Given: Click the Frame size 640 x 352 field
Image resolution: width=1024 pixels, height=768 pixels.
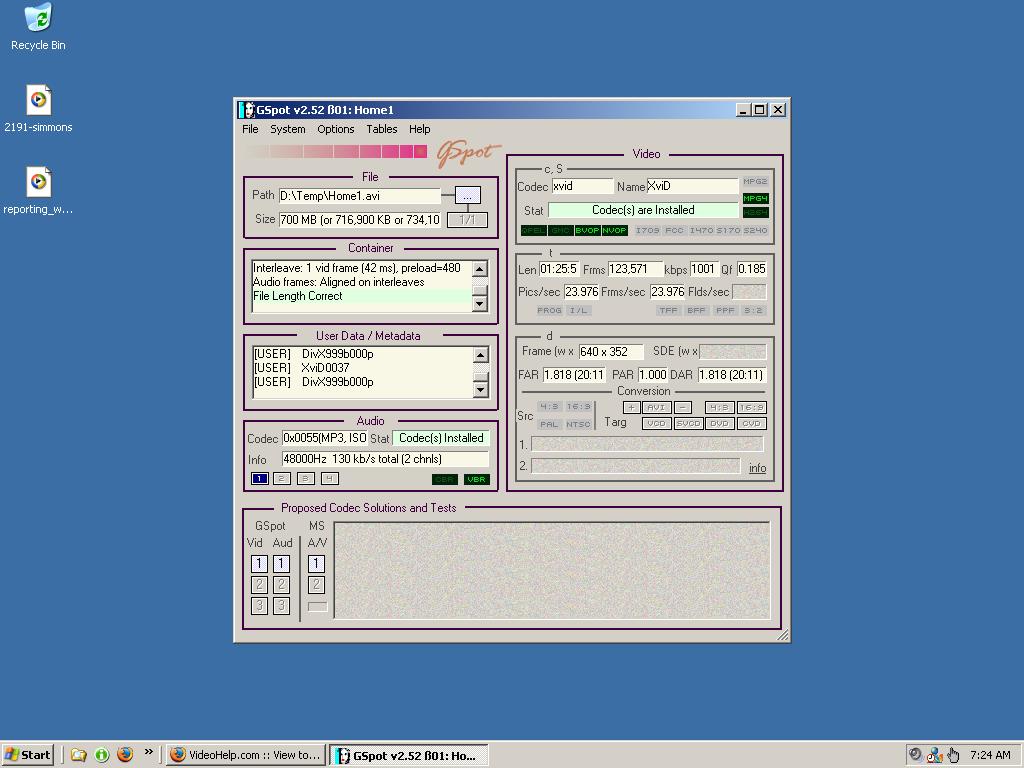Looking at the screenshot, I should coord(611,352).
